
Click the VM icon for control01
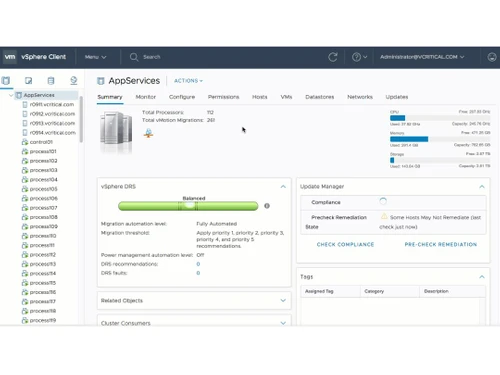pyautogui.click(x=25, y=142)
